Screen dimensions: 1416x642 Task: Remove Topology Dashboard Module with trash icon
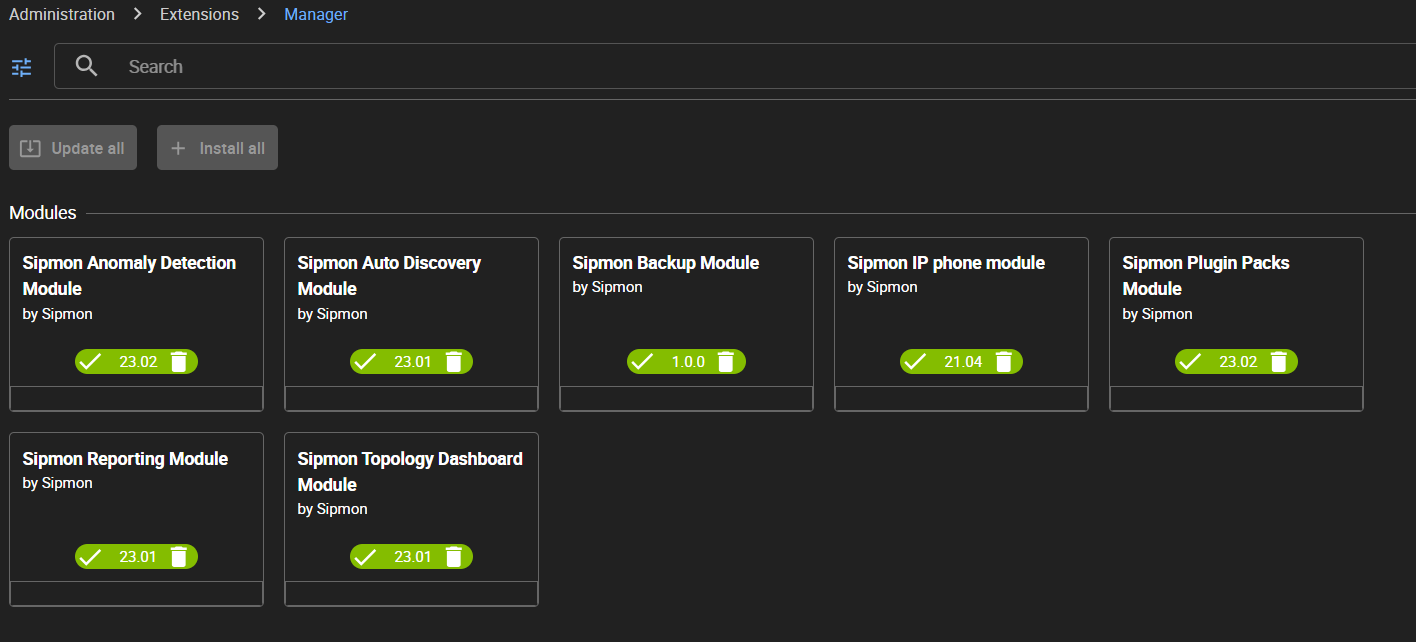(x=454, y=557)
